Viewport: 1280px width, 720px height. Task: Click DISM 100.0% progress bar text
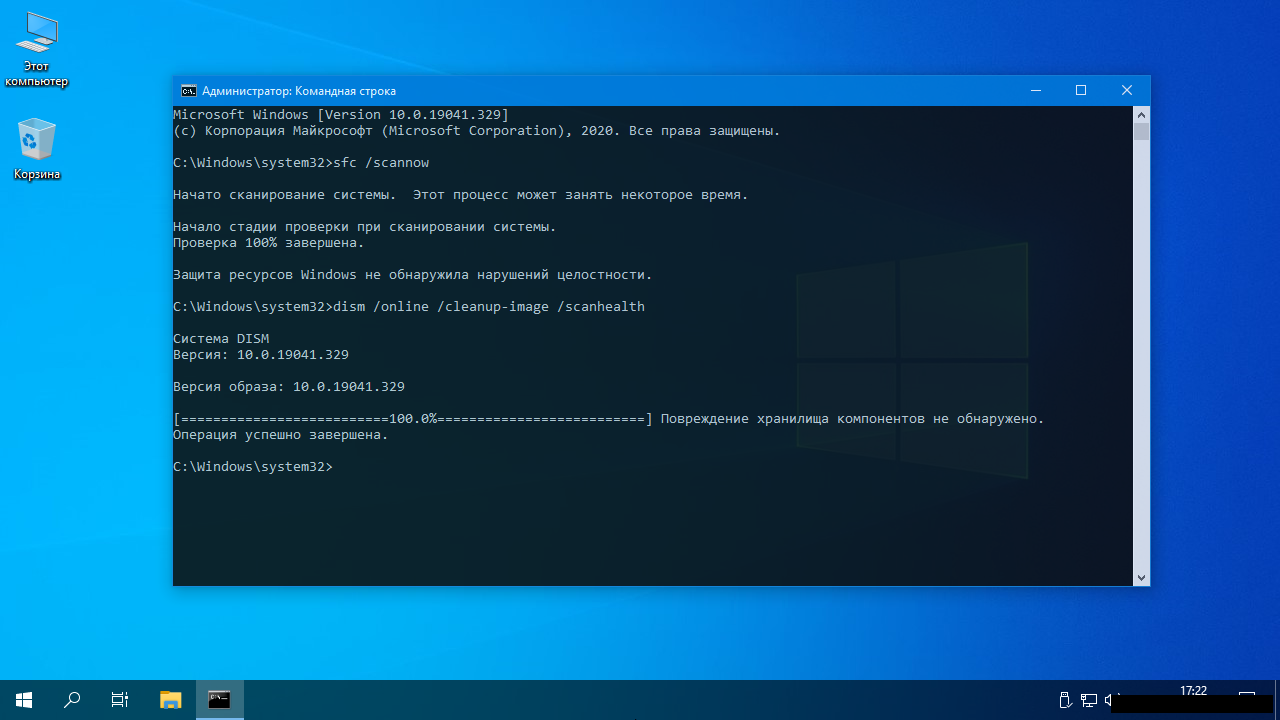(x=413, y=418)
